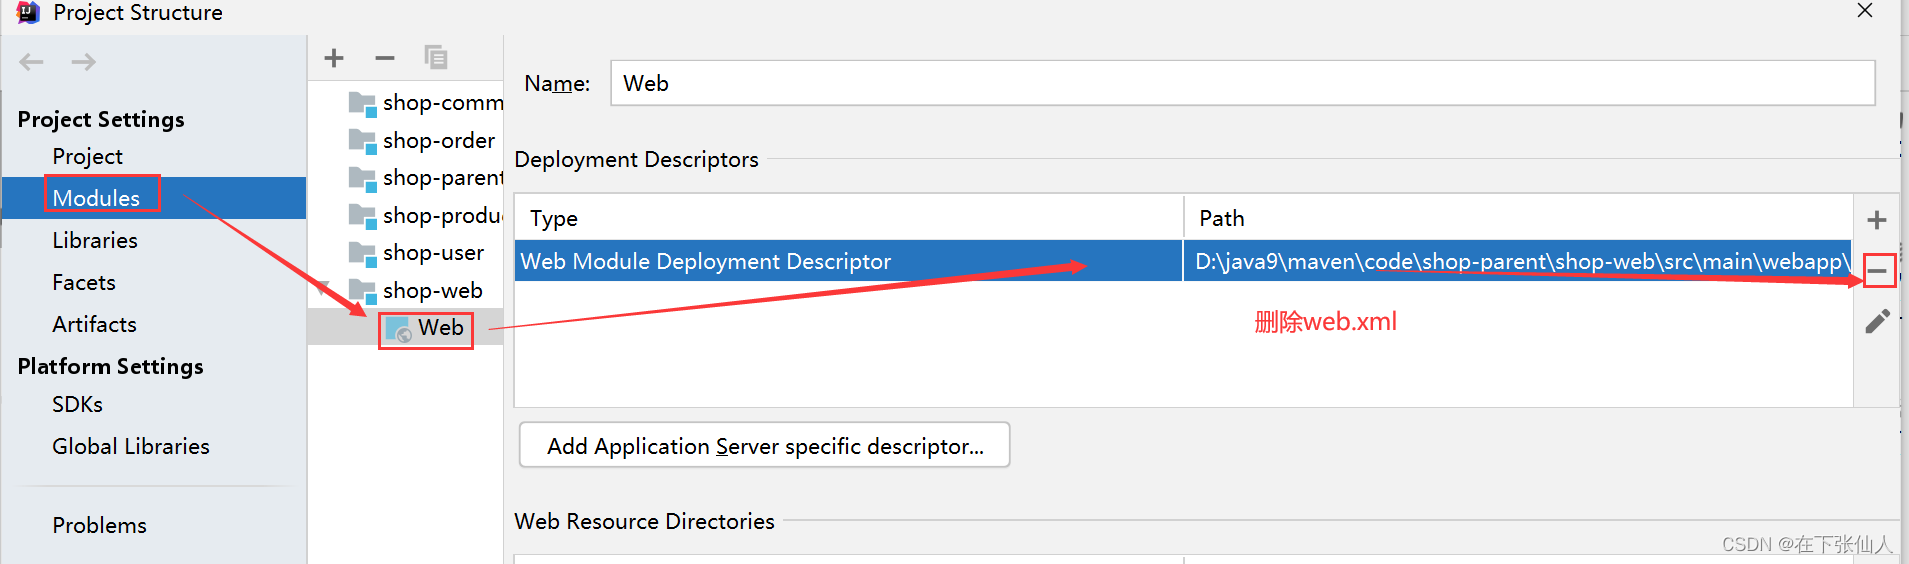Image resolution: width=1909 pixels, height=564 pixels.
Task: Add a deployment descriptor
Action: (x=1877, y=220)
